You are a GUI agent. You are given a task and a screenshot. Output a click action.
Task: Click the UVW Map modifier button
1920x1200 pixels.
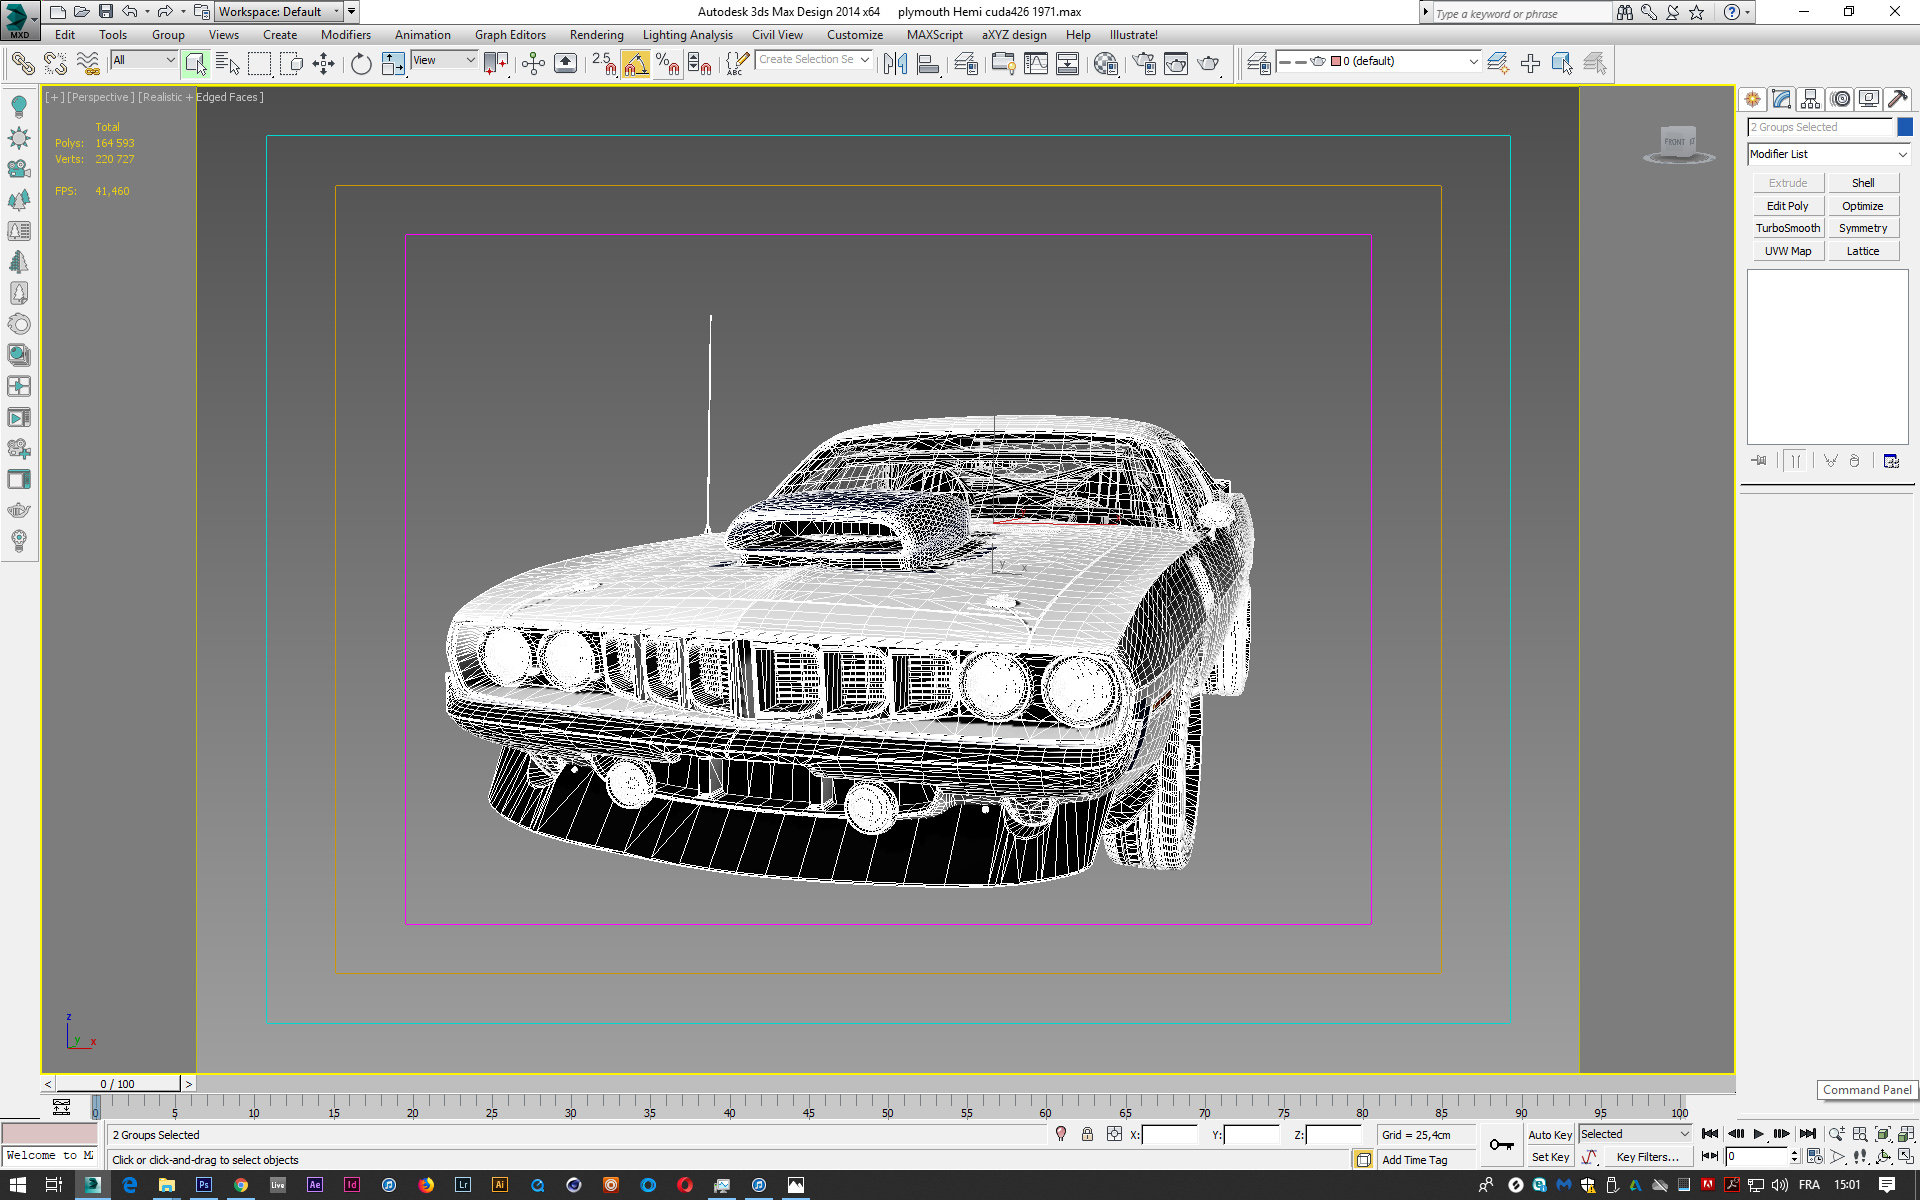(x=1788, y=251)
